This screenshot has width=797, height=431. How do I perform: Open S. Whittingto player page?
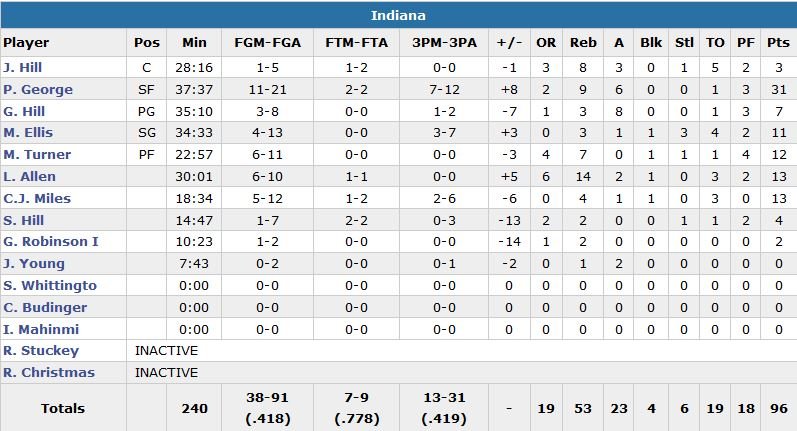50,286
